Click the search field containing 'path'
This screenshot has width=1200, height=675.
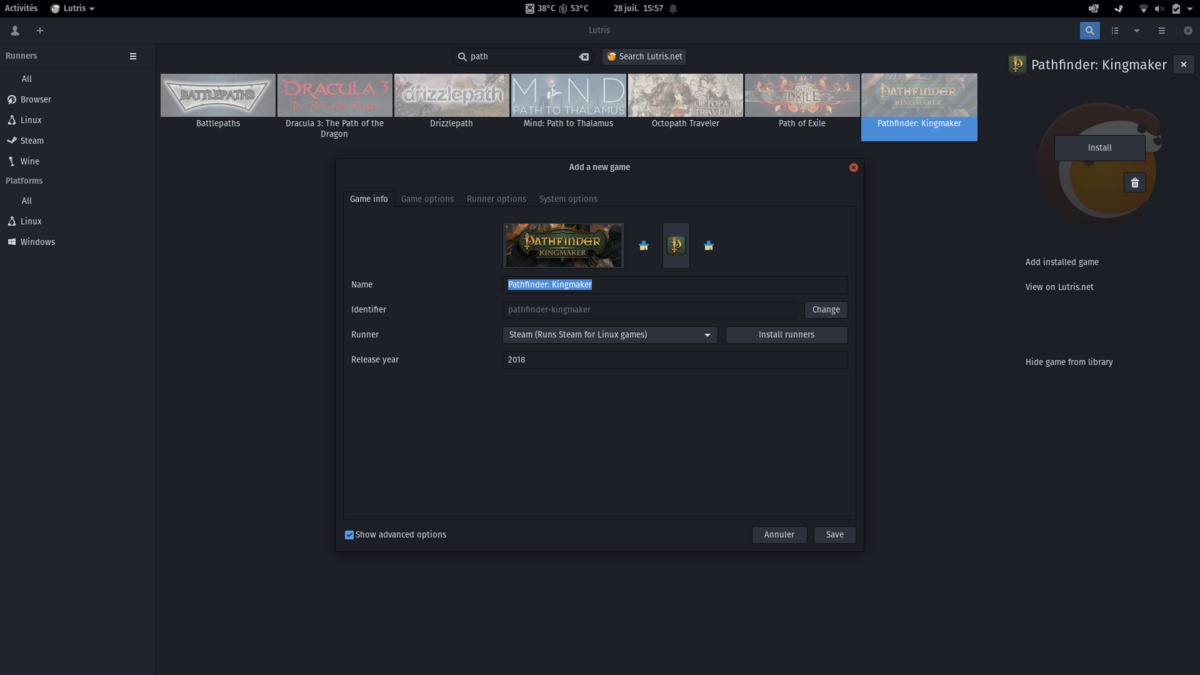[523, 57]
